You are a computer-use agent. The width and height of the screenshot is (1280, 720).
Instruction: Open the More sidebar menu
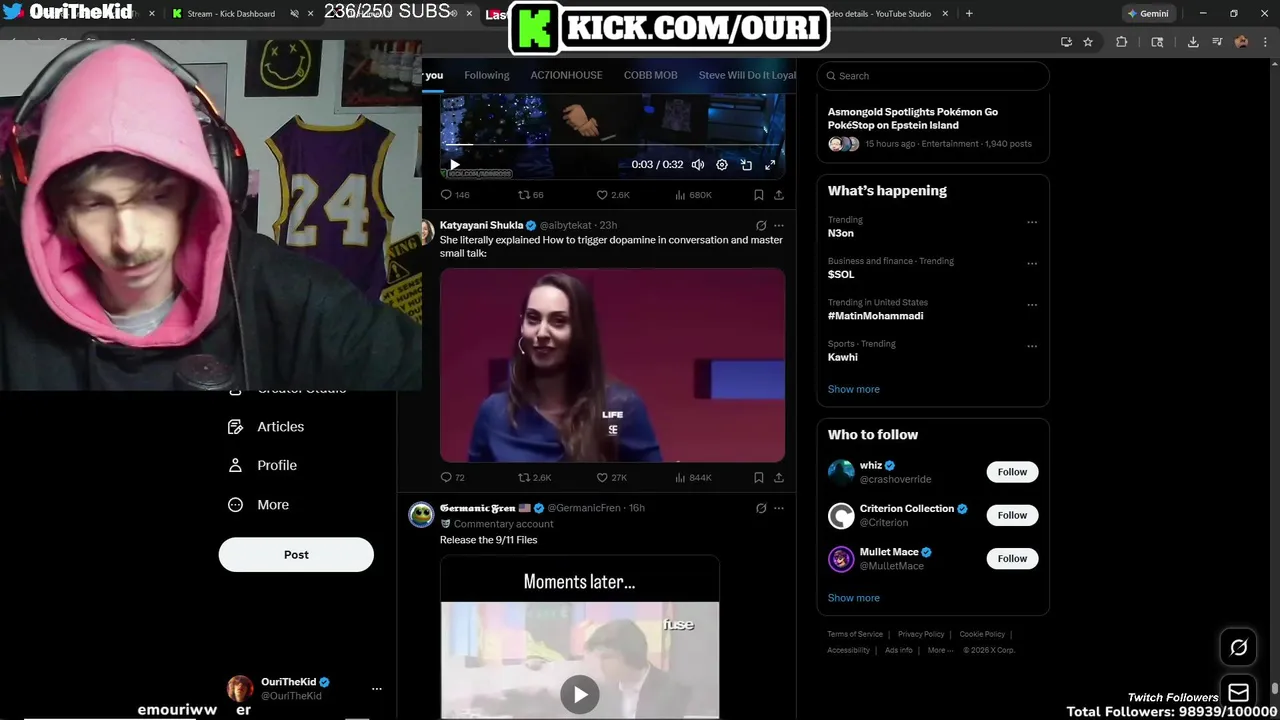[258, 505]
